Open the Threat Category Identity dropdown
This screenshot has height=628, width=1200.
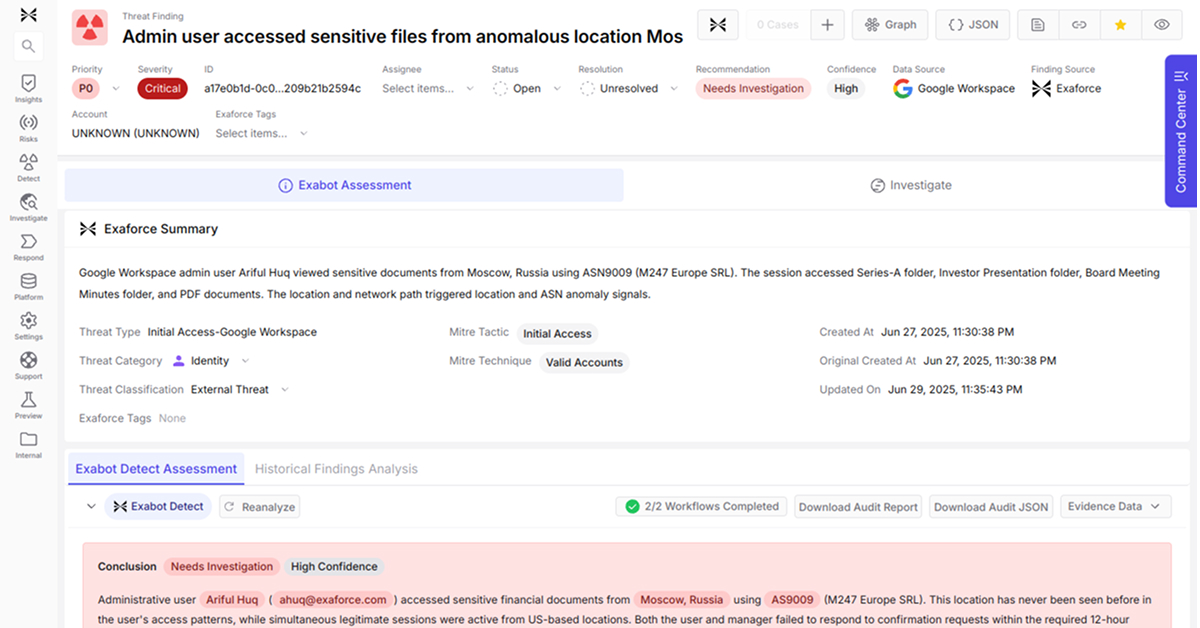[x=211, y=361]
